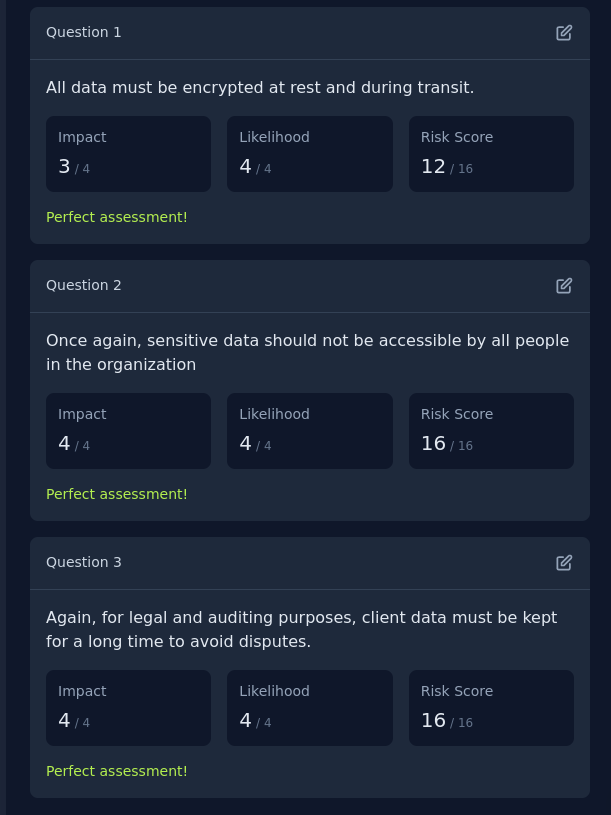
Task: Select the Question 1 header label
Action: 84,32
